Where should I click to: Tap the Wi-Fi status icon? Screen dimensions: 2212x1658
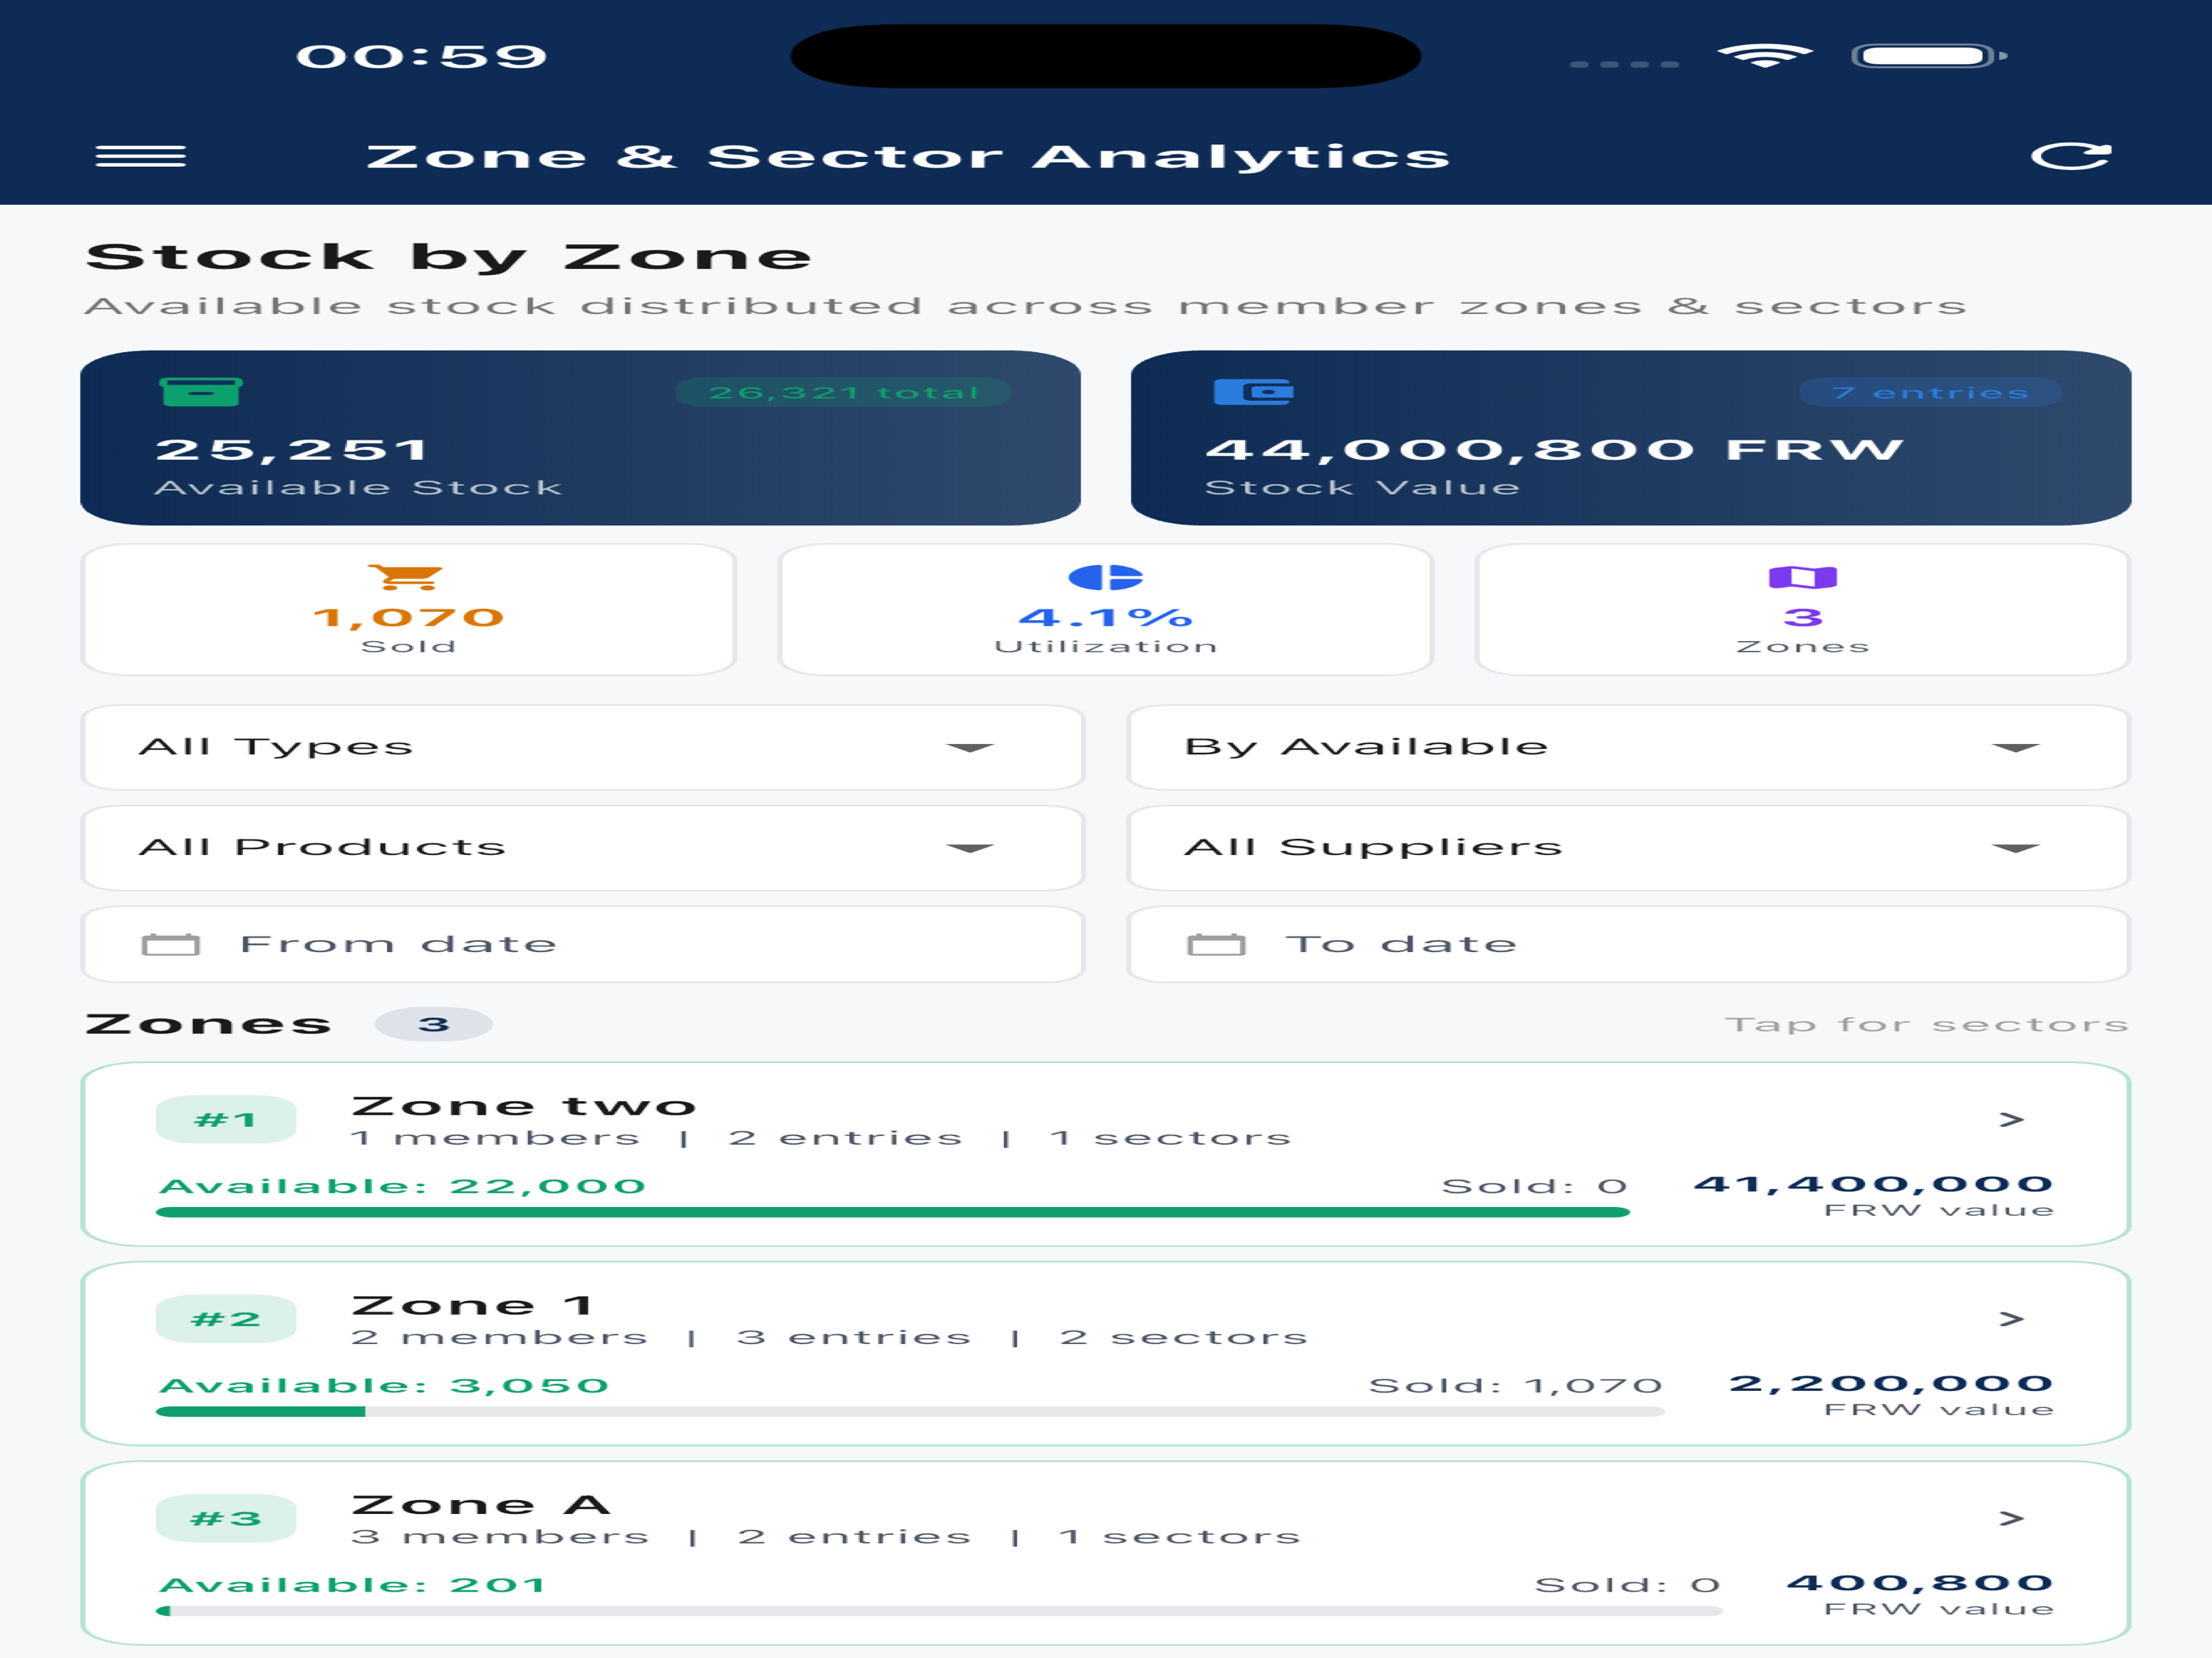pyautogui.click(x=1765, y=56)
